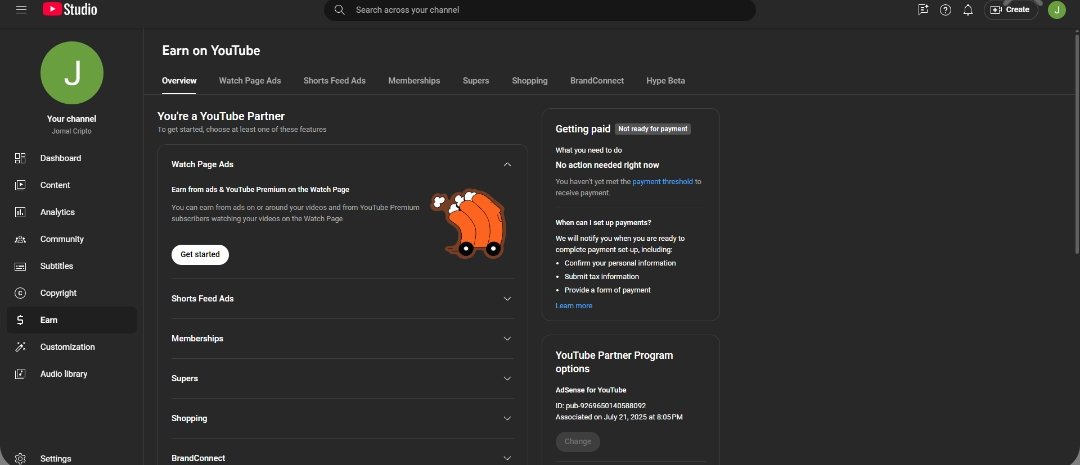
Task: Click the Community people icon
Action: [x=20, y=239]
